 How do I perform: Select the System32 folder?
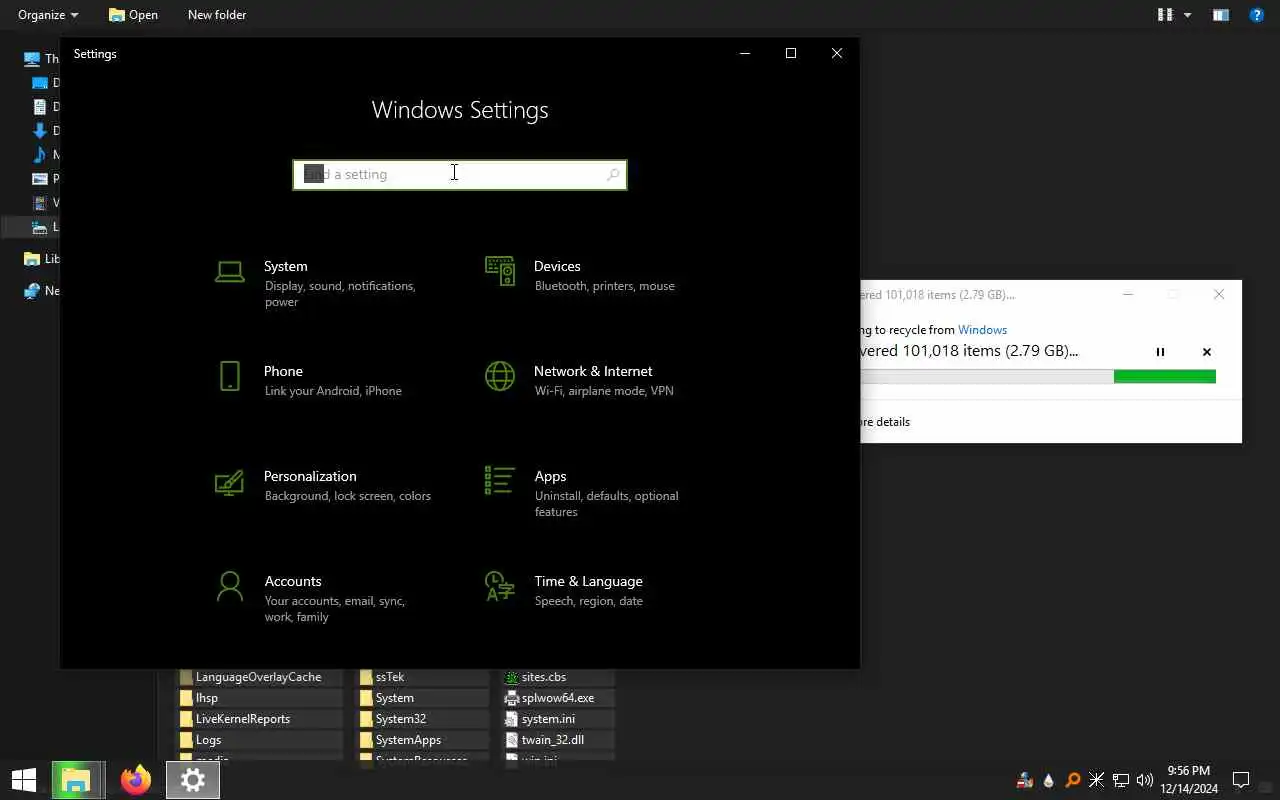tap(392, 719)
